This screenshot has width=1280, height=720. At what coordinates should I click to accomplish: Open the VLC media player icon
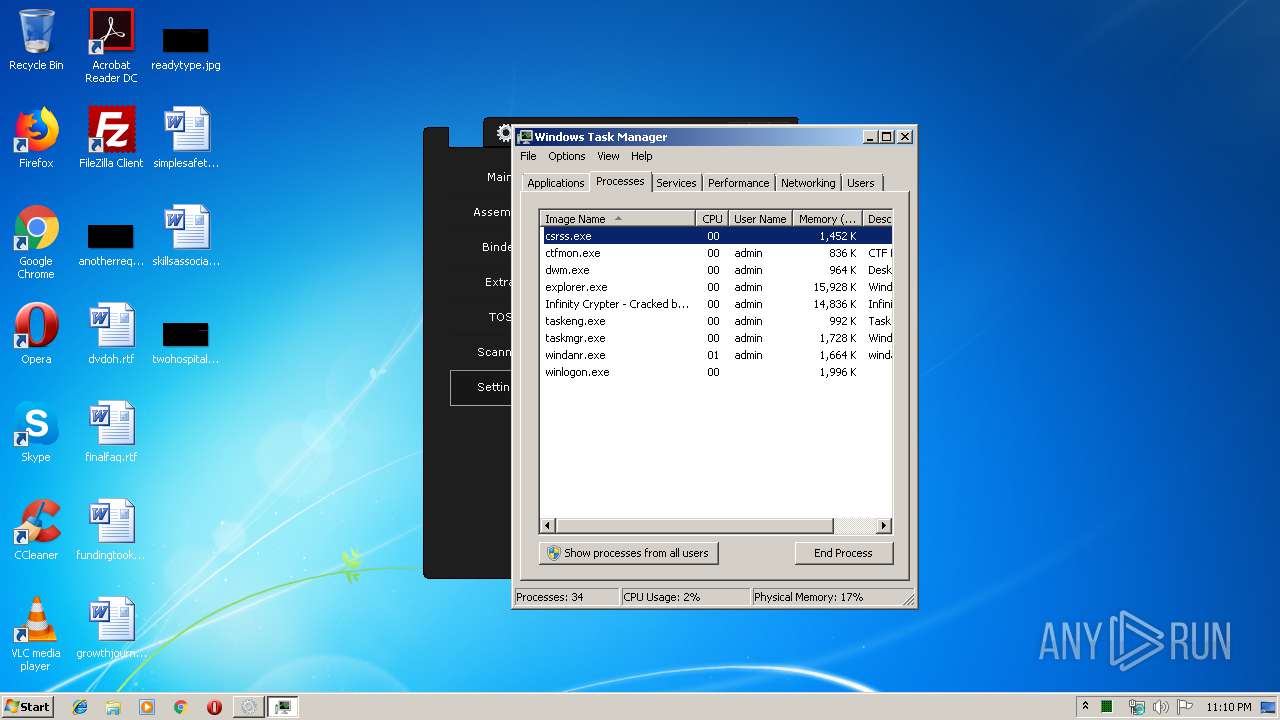point(36,632)
